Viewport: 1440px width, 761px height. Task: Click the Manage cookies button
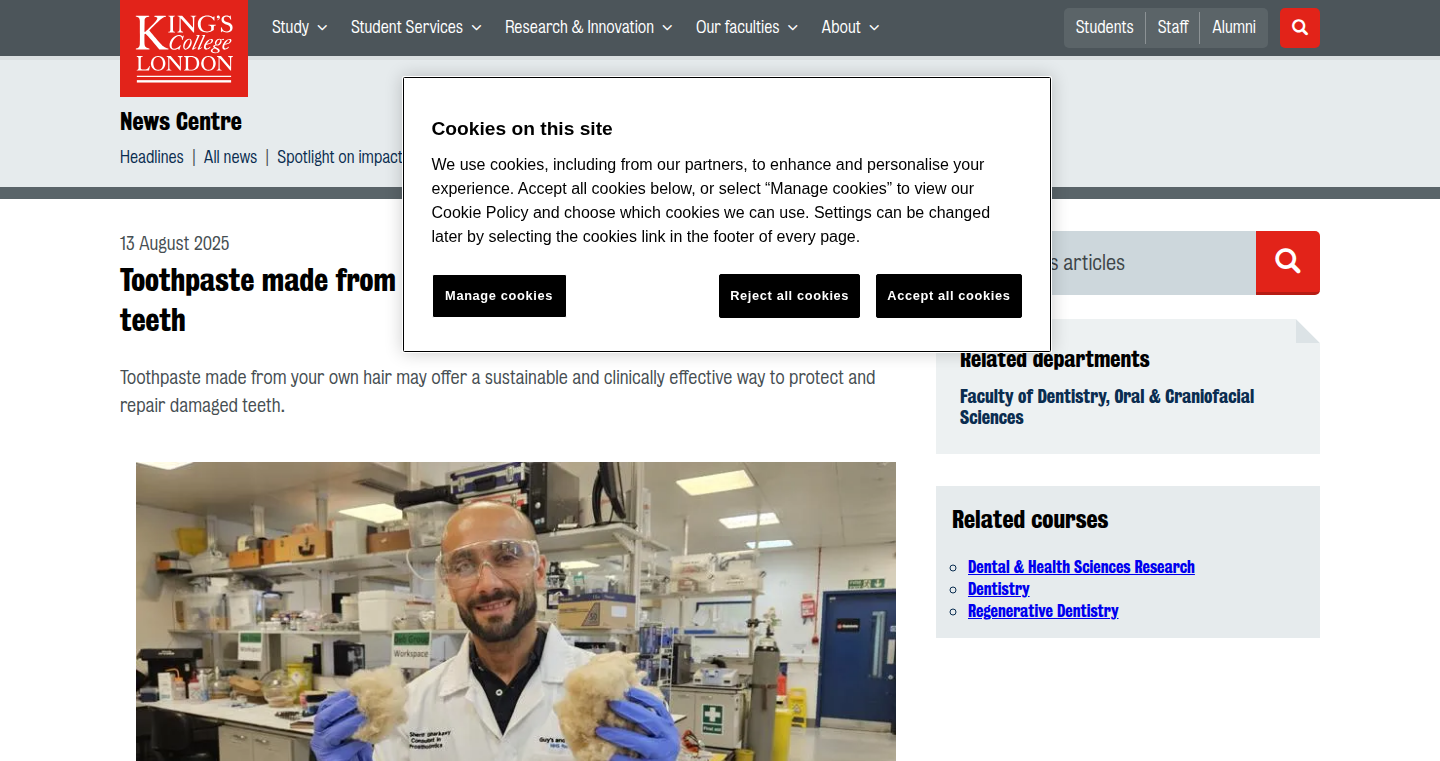coord(499,296)
